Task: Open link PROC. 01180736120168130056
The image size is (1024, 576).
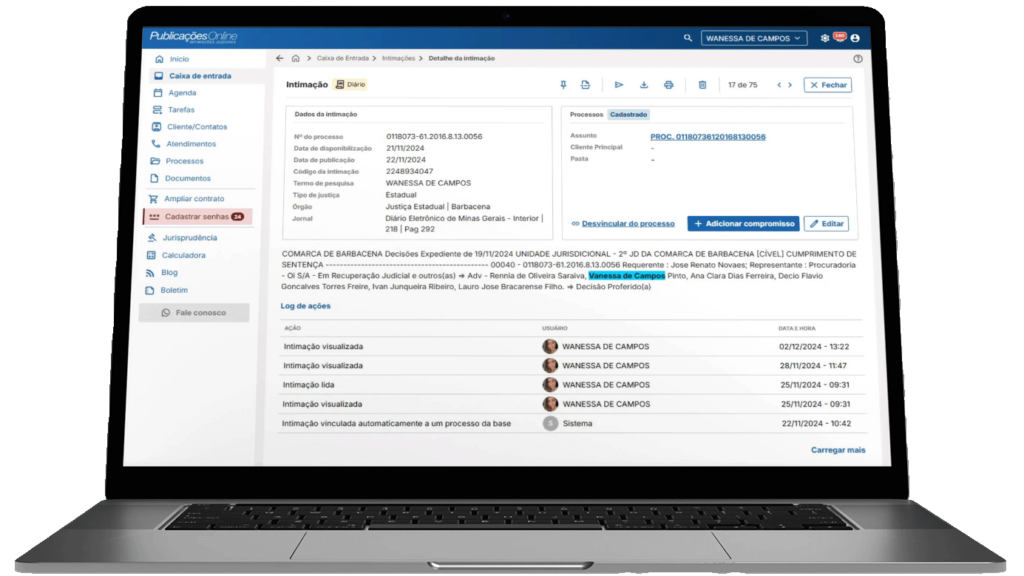Action: pos(707,137)
